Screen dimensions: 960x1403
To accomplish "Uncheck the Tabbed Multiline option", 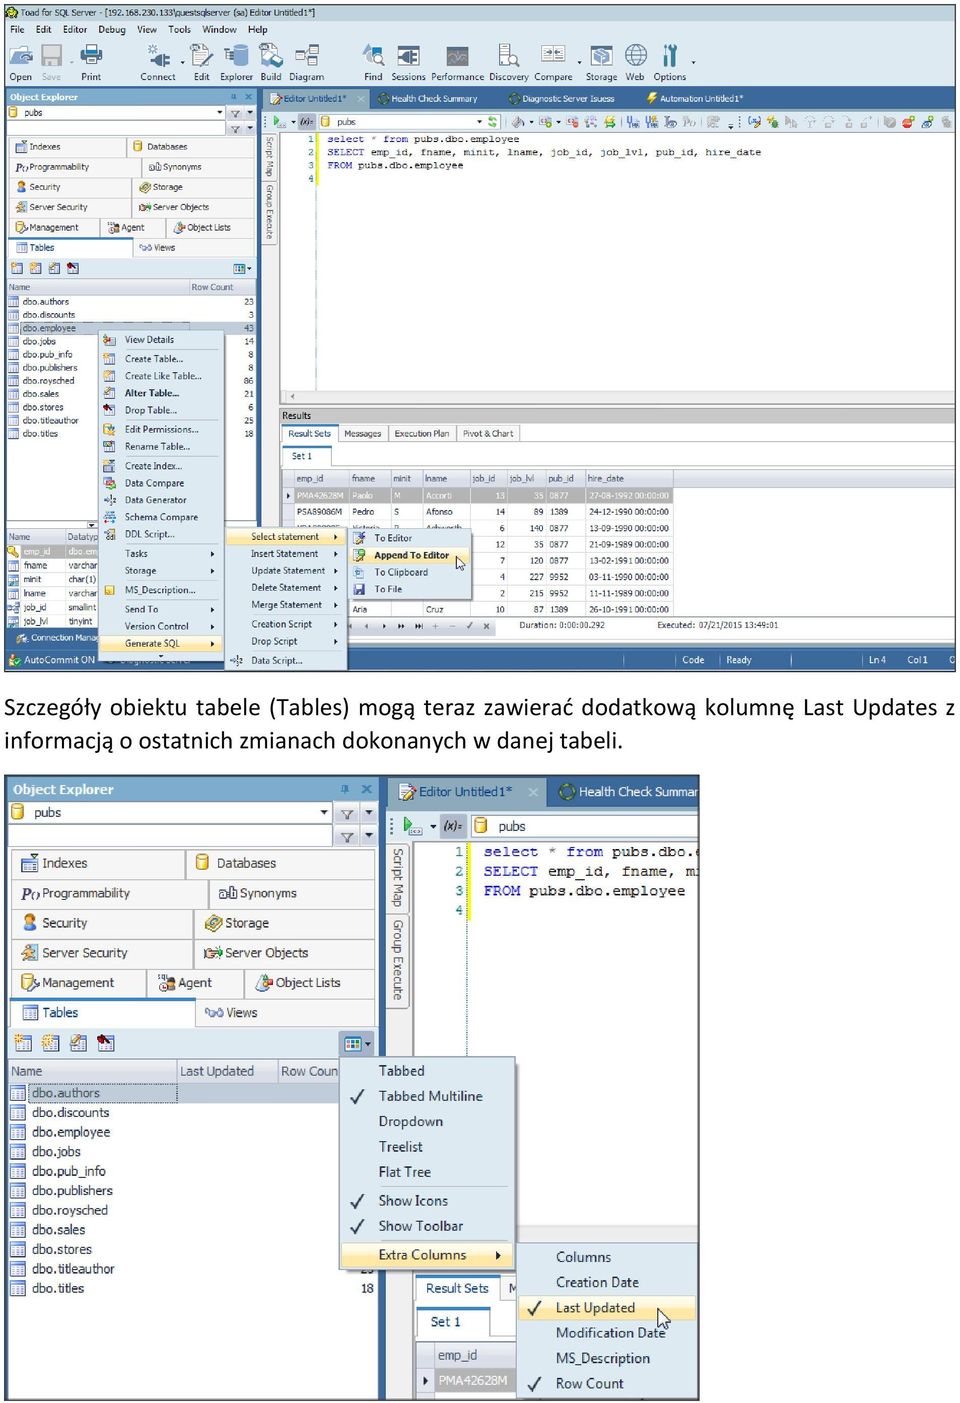I will point(430,1096).
